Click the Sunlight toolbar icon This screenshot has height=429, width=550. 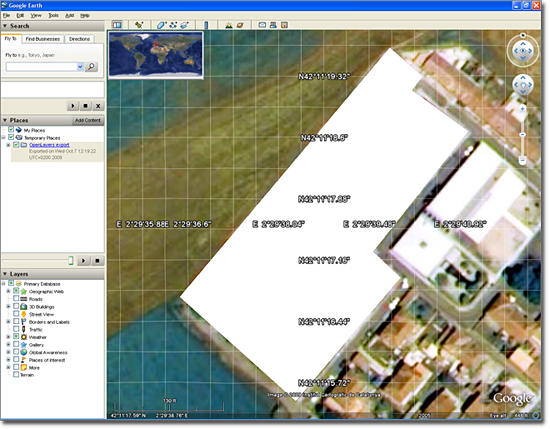pos(229,25)
